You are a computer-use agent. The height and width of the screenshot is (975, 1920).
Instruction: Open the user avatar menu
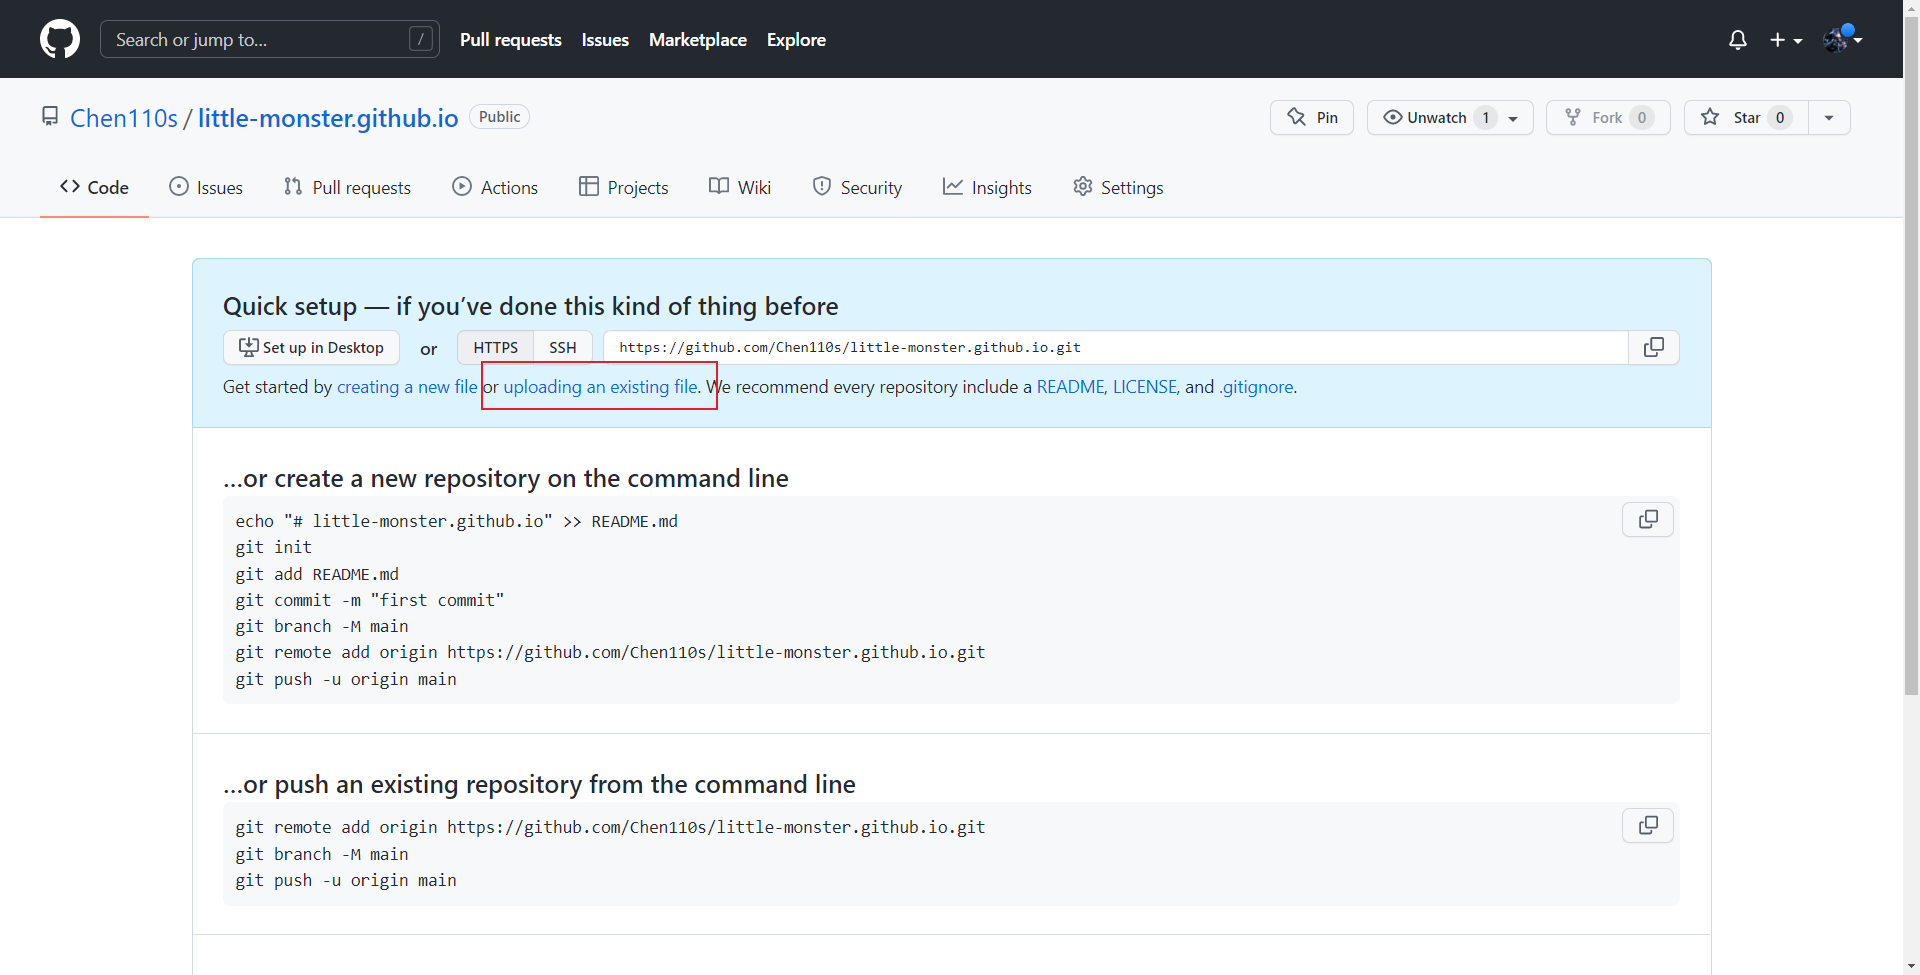(x=1842, y=39)
